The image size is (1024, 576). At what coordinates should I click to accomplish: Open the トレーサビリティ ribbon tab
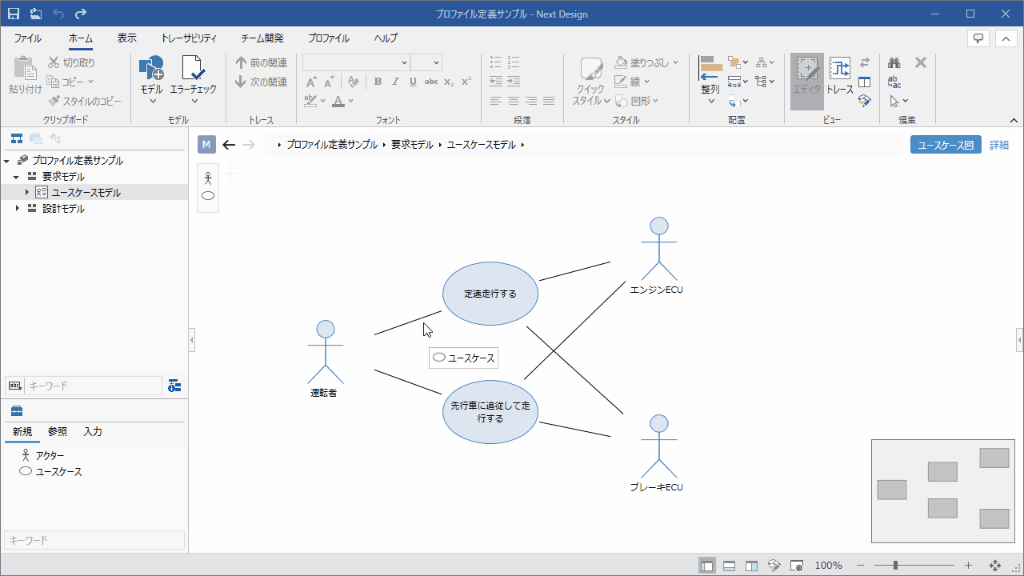click(x=189, y=39)
